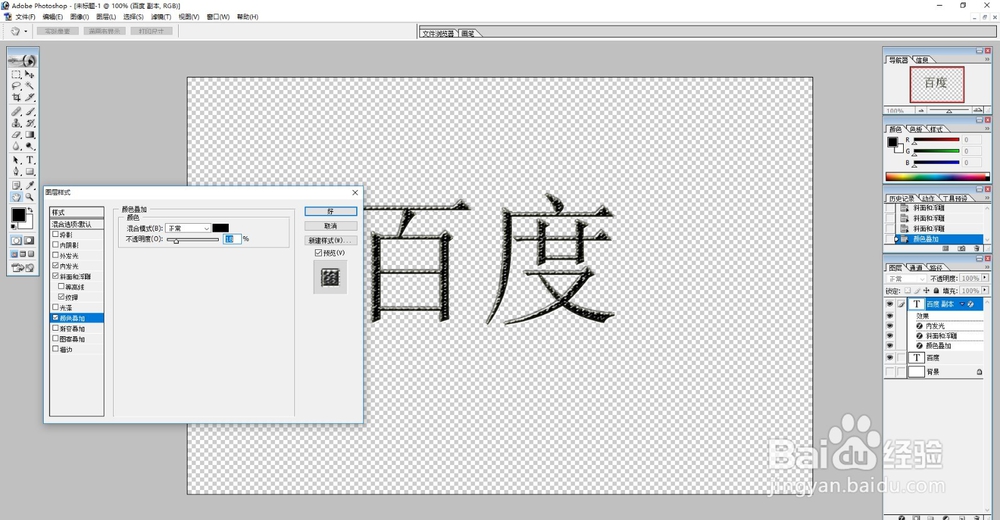1000x520 pixels.
Task: Click the 新建样式 (New Style) button
Action: tap(330, 241)
